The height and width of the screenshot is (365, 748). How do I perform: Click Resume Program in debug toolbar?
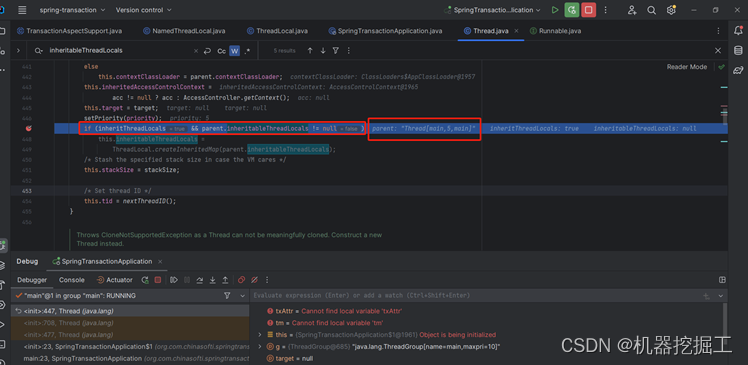click(174, 280)
